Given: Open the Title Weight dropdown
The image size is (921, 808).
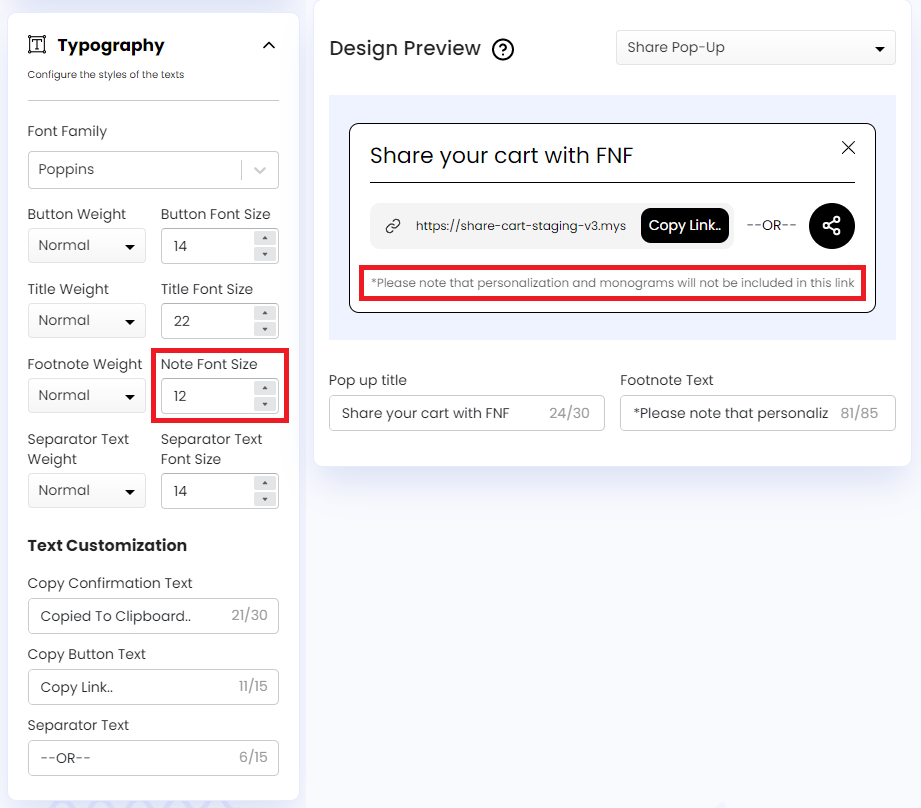Looking at the screenshot, I should pyautogui.click(x=86, y=321).
